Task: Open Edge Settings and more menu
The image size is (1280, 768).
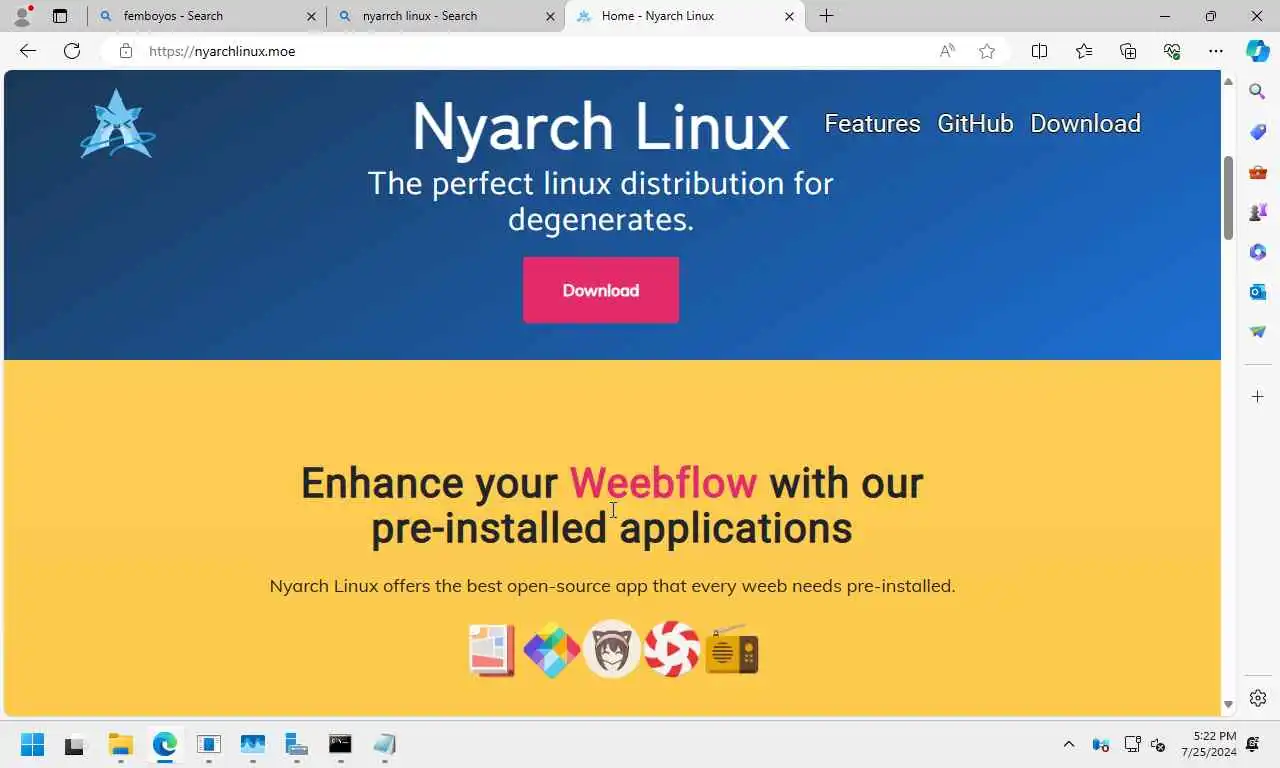Action: coord(1215,51)
